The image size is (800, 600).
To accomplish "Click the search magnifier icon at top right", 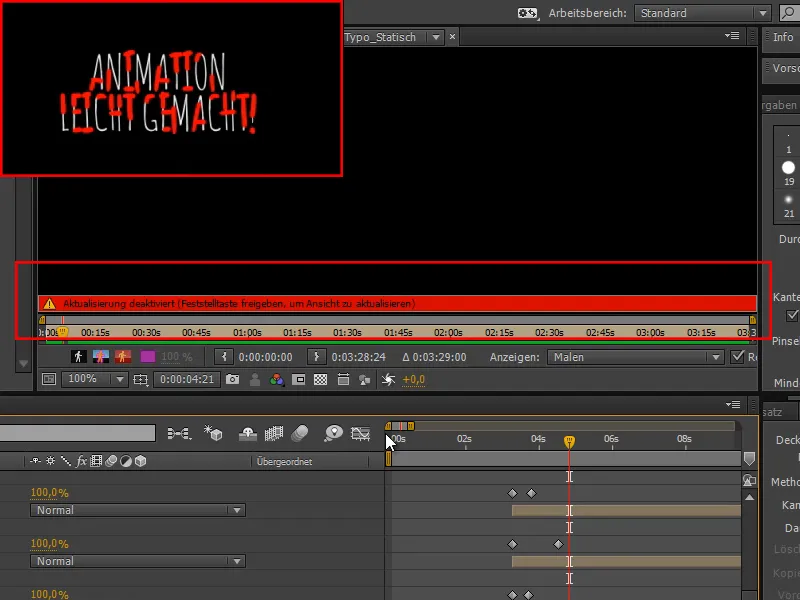I will (x=790, y=13).
